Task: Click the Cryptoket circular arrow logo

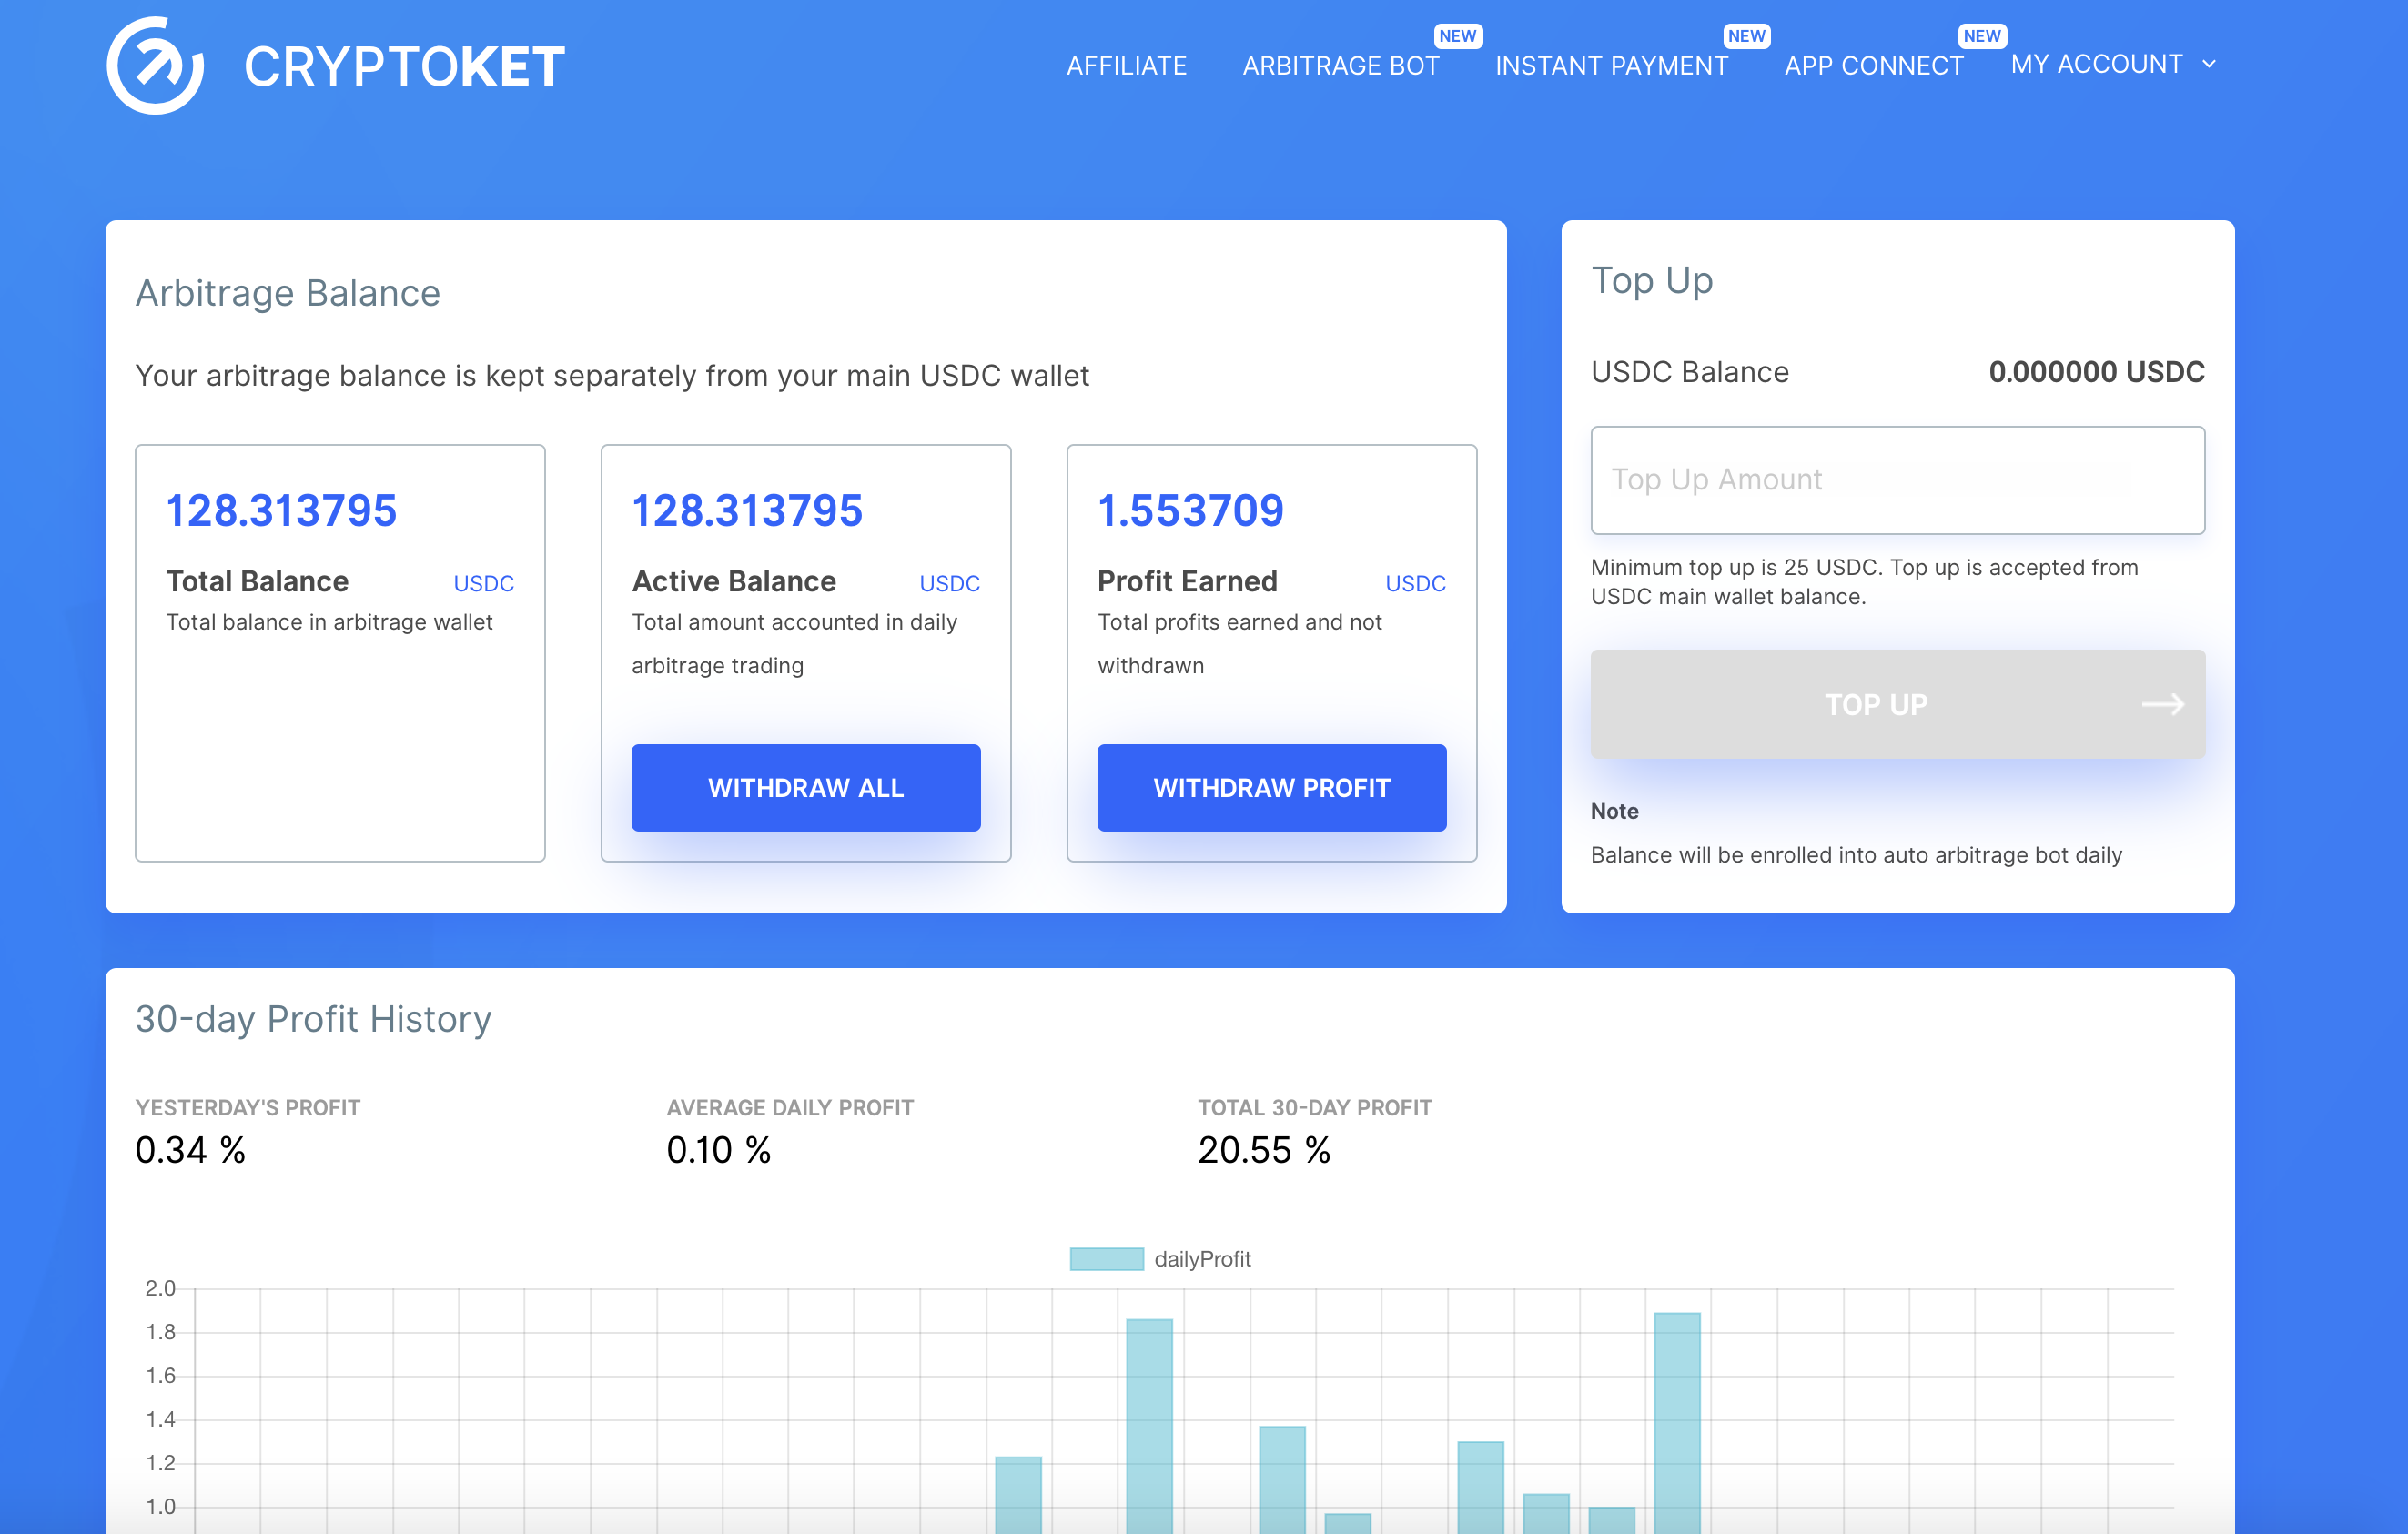Action: 155,65
